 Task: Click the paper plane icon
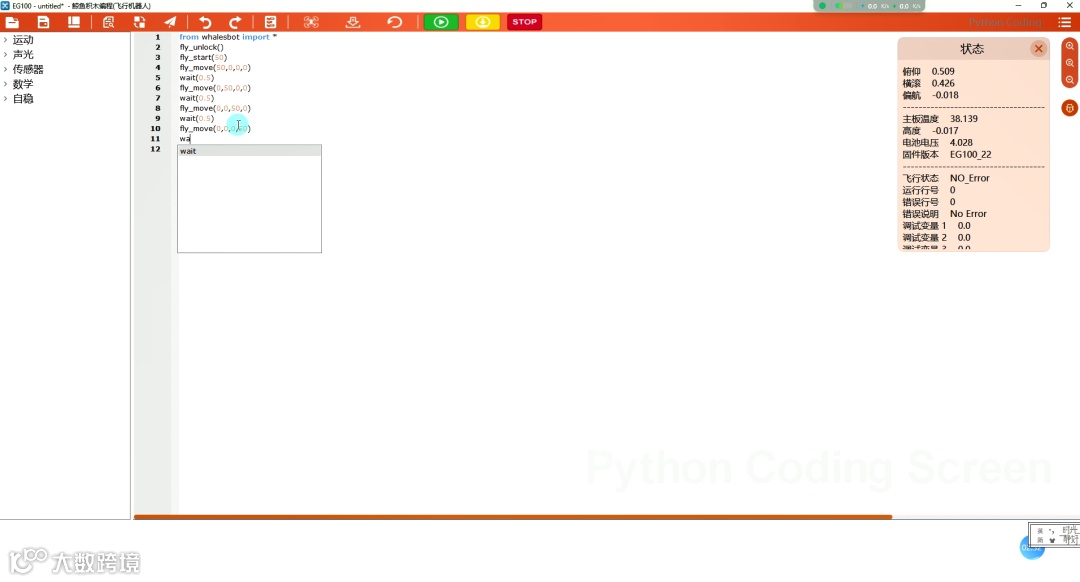click(x=170, y=22)
